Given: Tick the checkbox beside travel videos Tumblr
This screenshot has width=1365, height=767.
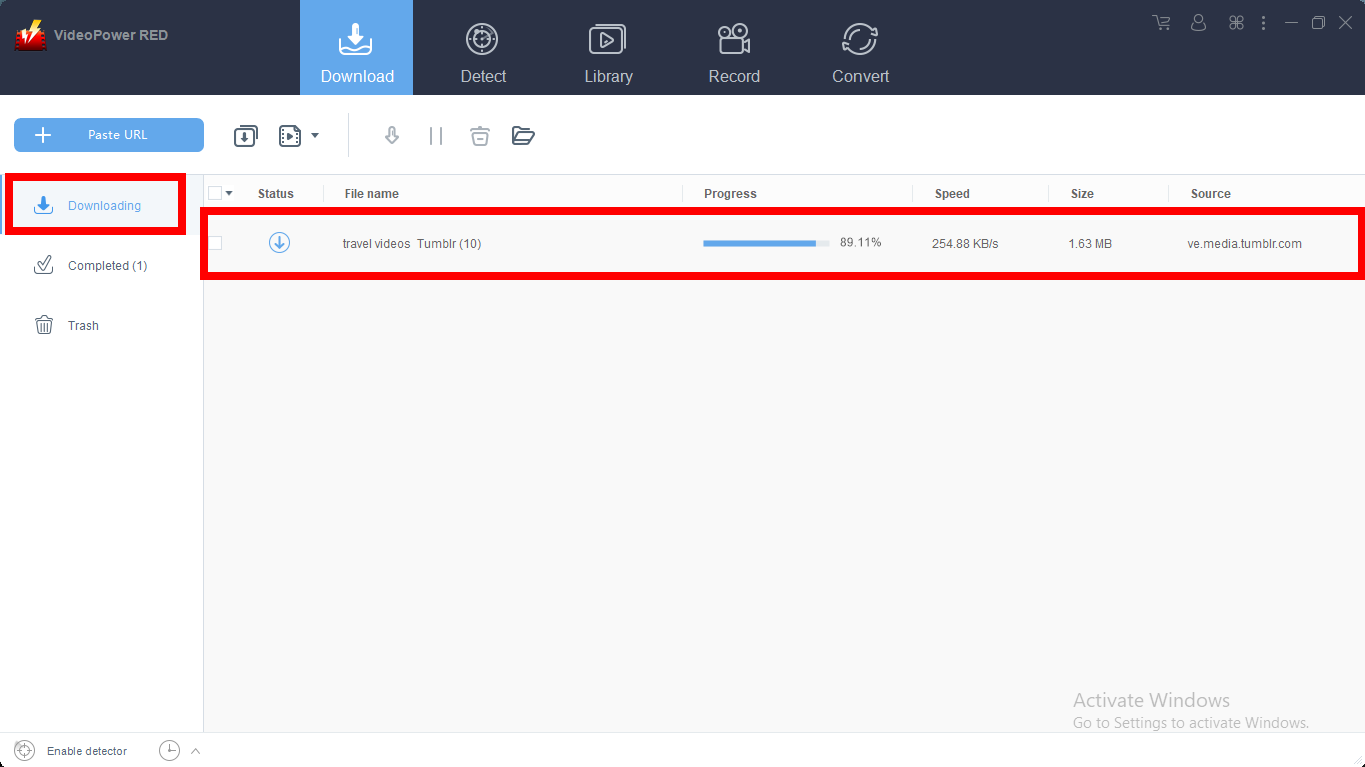Looking at the screenshot, I should (x=213, y=242).
